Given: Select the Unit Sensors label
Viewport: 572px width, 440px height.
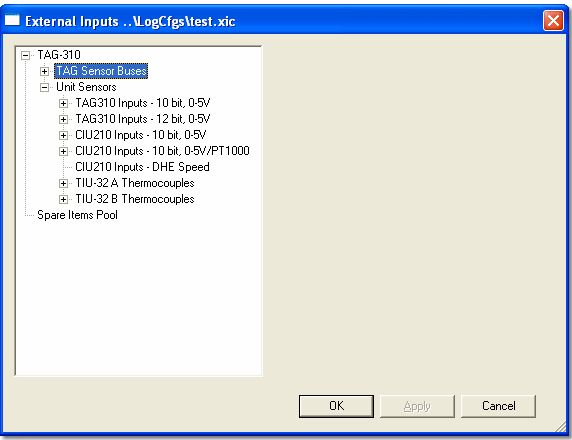Looking at the screenshot, I should (86, 87).
